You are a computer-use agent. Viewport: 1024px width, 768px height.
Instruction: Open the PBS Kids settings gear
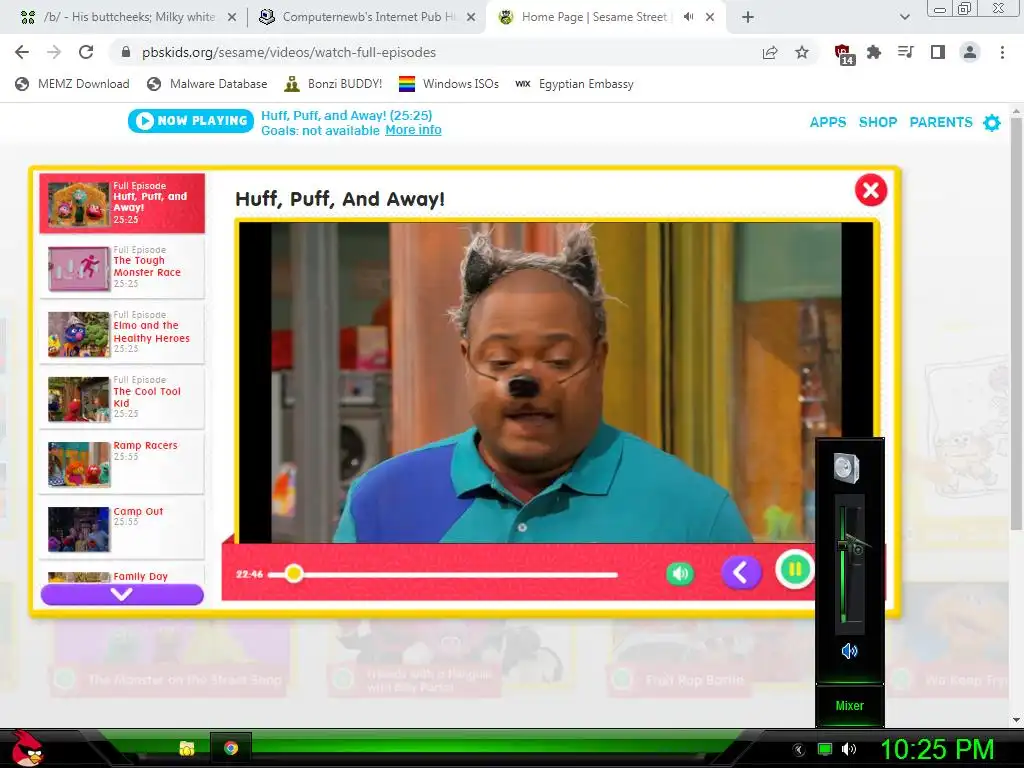(992, 122)
